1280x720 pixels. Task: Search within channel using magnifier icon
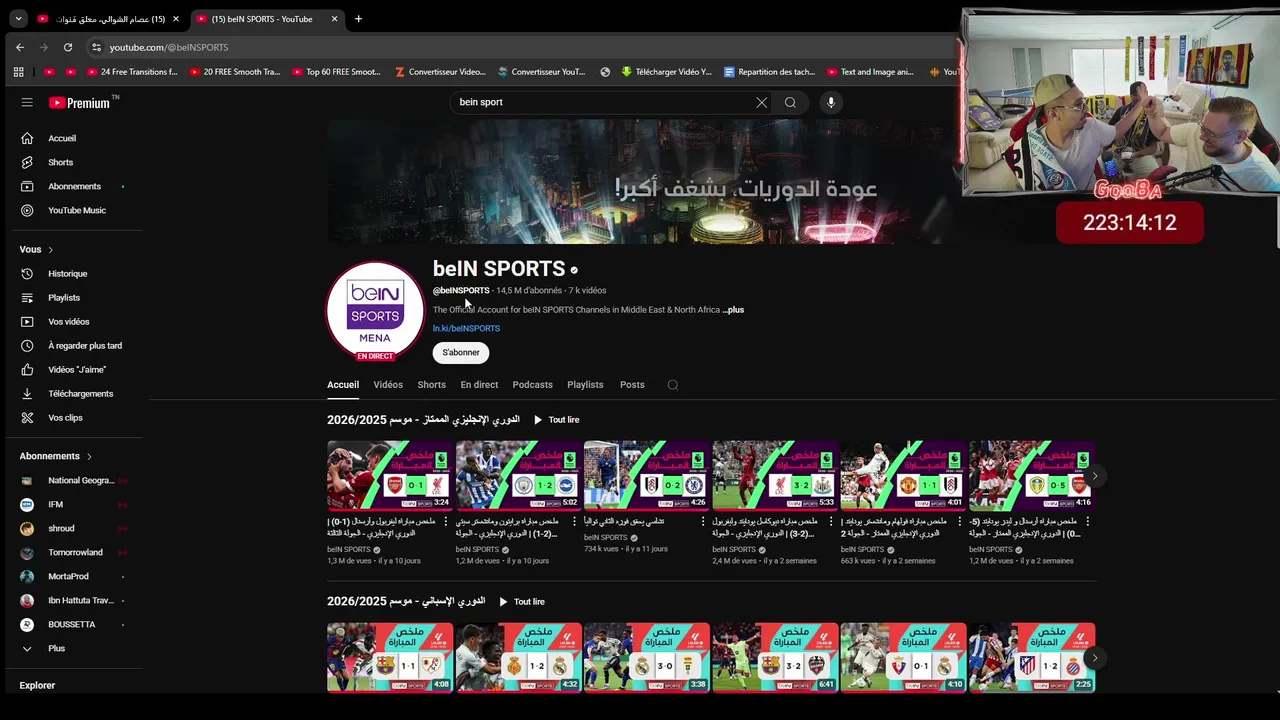point(673,385)
